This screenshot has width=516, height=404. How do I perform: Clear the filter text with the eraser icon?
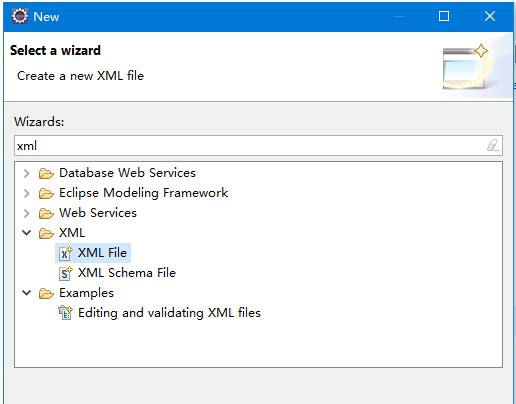click(493, 145)
